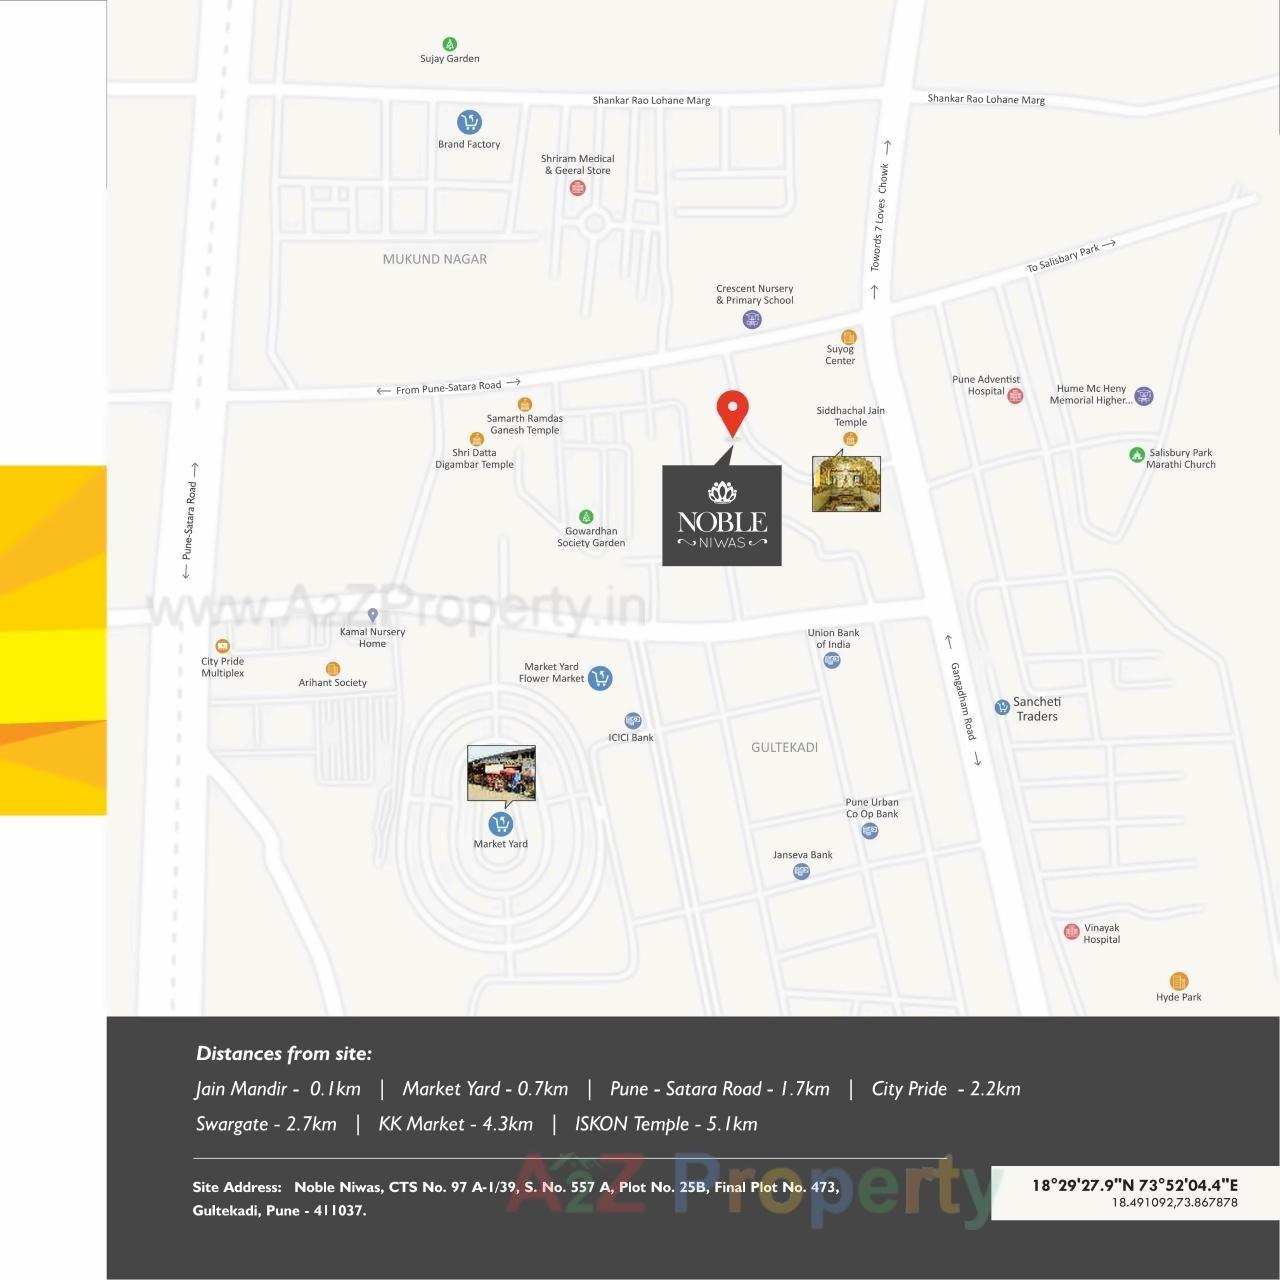This screenshot has width=1280, height=1280.
Task: Open the Market Yard photo thumbnail
Action: (502, 772)
